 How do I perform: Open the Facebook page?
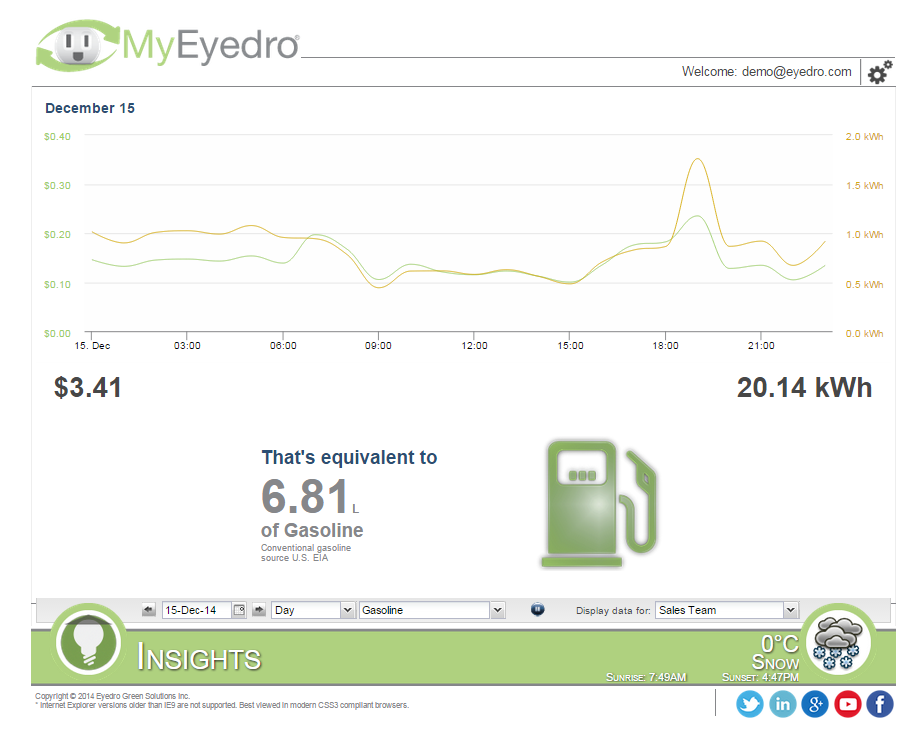point(880,704)
